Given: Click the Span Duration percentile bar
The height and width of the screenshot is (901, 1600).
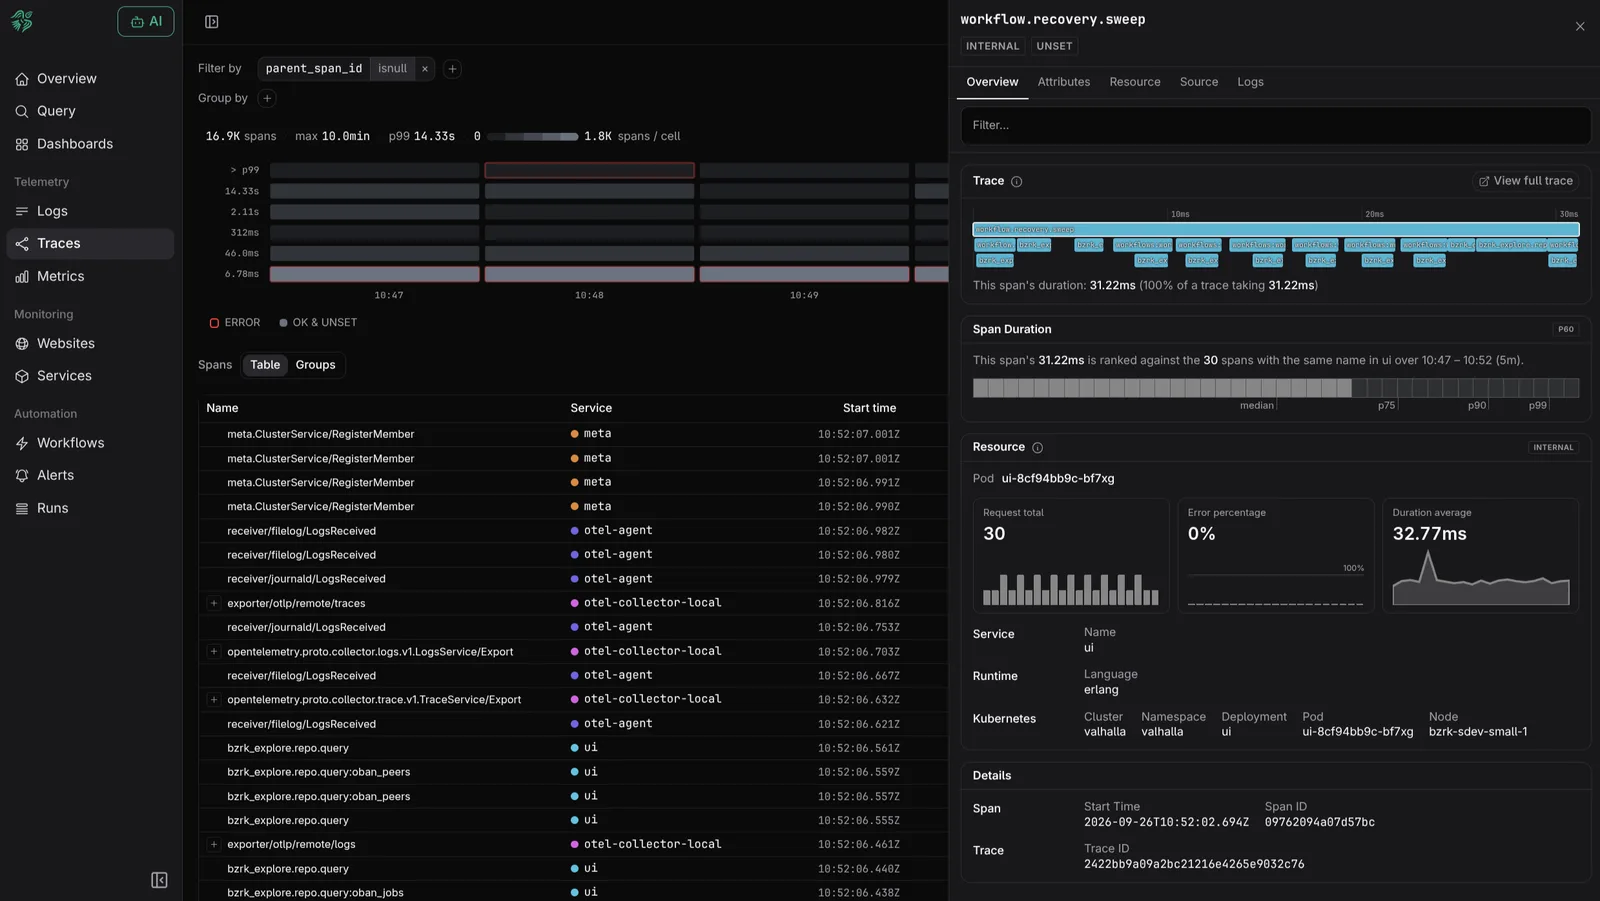Looking at the screenshot, I should click(1276, 388).
